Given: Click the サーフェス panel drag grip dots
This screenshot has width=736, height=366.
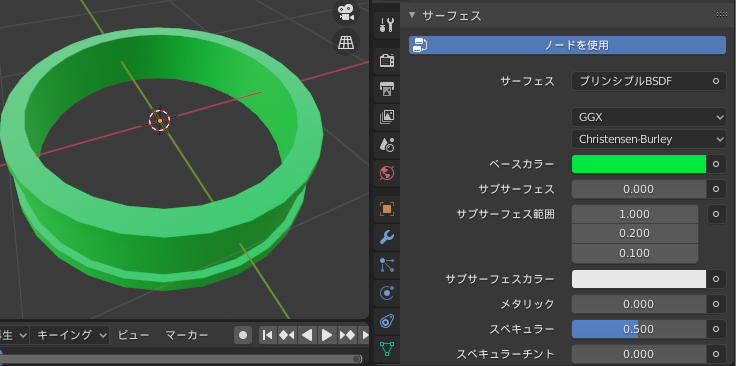Looking at the screenshot, I should (721, 15).
